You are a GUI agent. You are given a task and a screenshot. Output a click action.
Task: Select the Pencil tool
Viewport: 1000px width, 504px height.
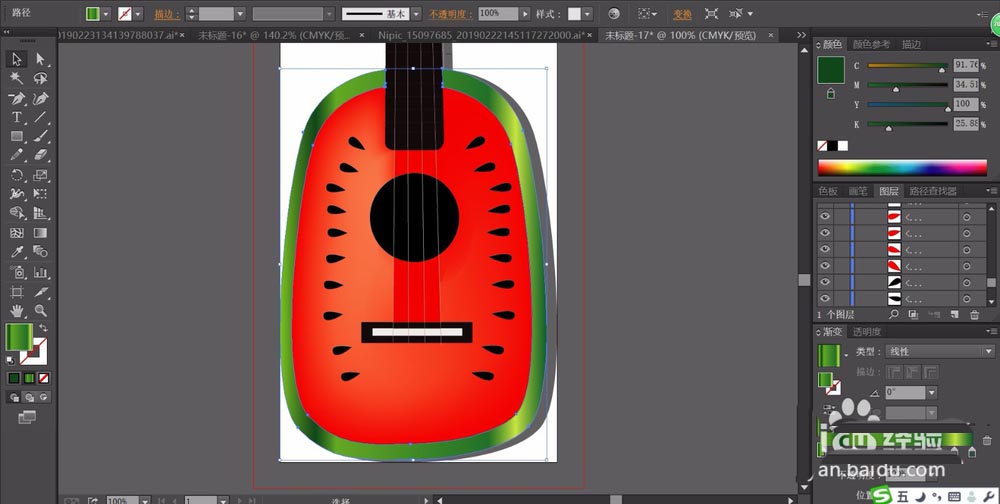pyautogui.click(x=17, y=155)
